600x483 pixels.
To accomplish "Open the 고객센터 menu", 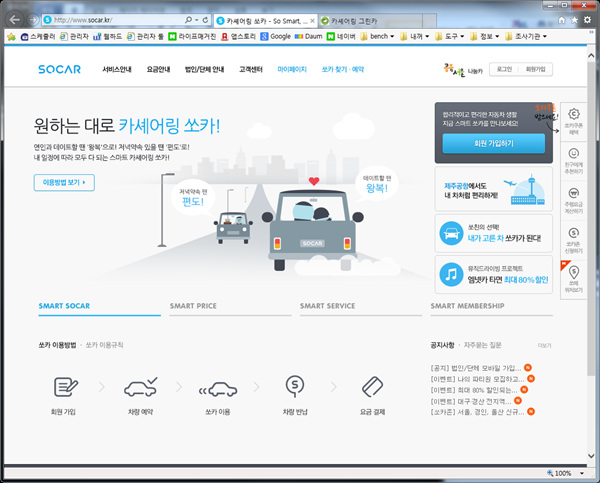I will point(251,69).
